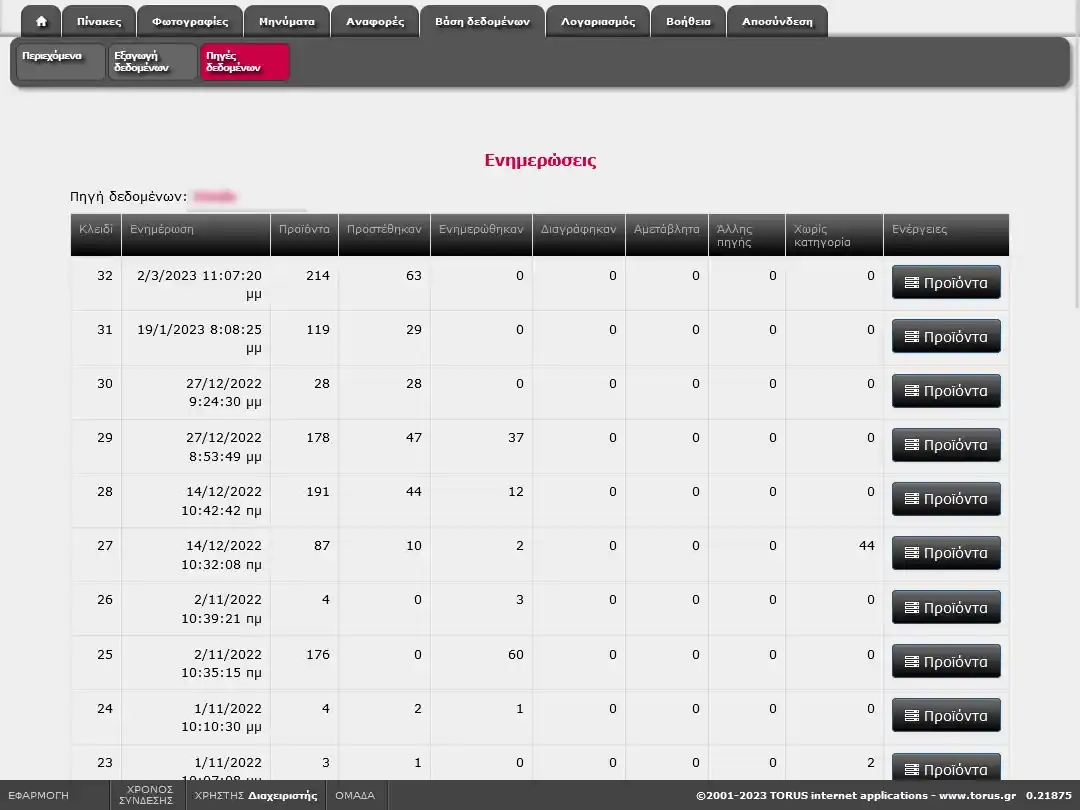The width and height of the screenshot is (1080, 810).
Task: Show Προϊόντα for update key 31
Action: pos(946,337)
